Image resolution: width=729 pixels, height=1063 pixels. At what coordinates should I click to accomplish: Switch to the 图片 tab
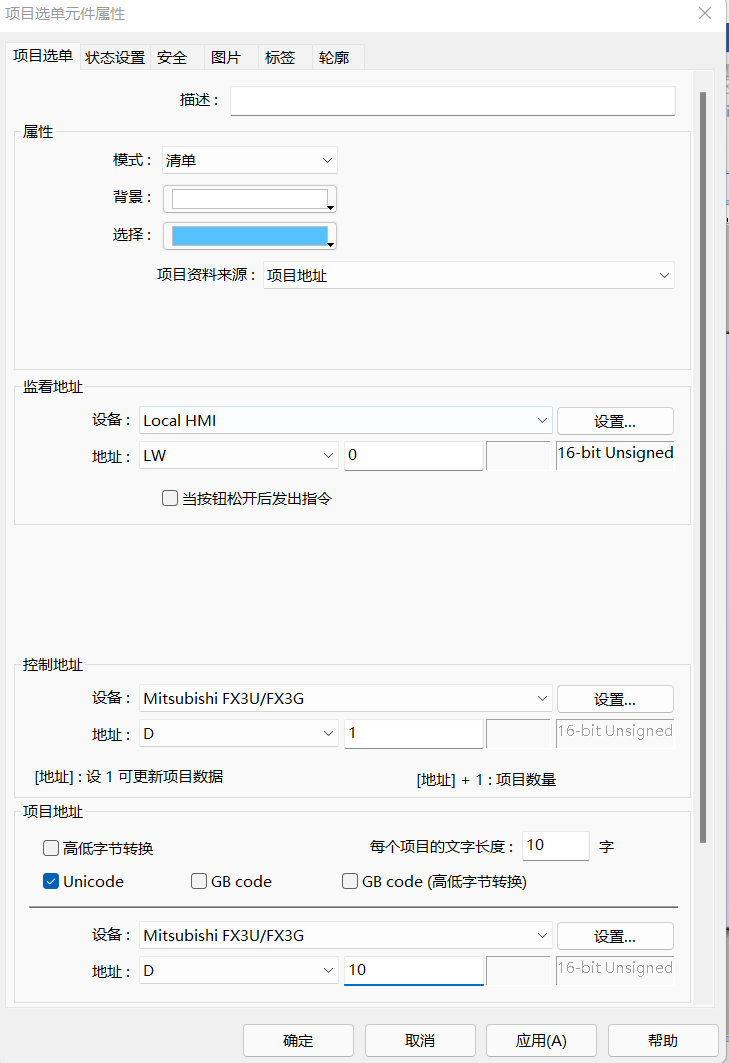[226, 58]
